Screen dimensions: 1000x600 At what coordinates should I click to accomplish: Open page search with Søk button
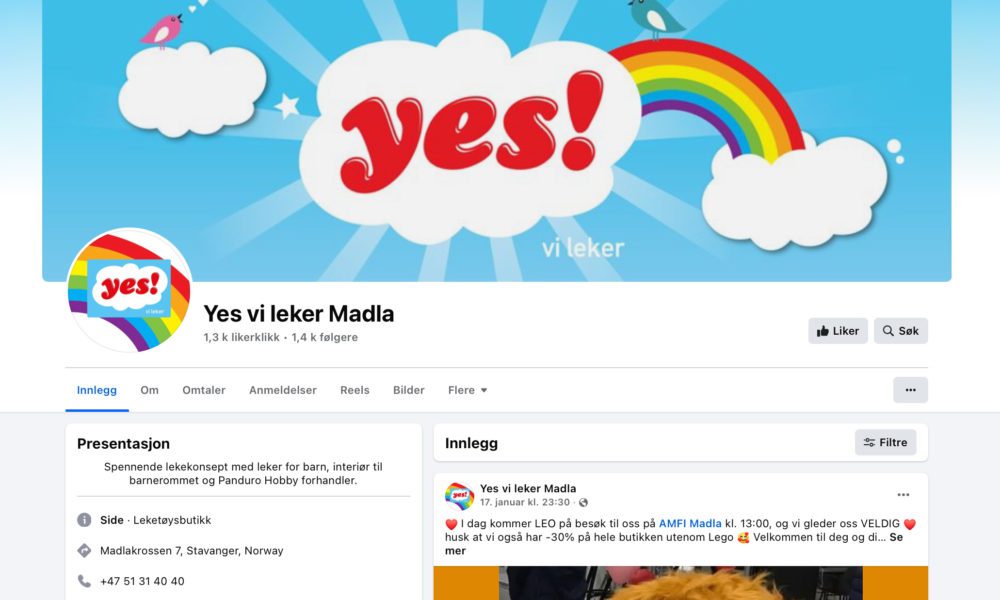[901, 331]
